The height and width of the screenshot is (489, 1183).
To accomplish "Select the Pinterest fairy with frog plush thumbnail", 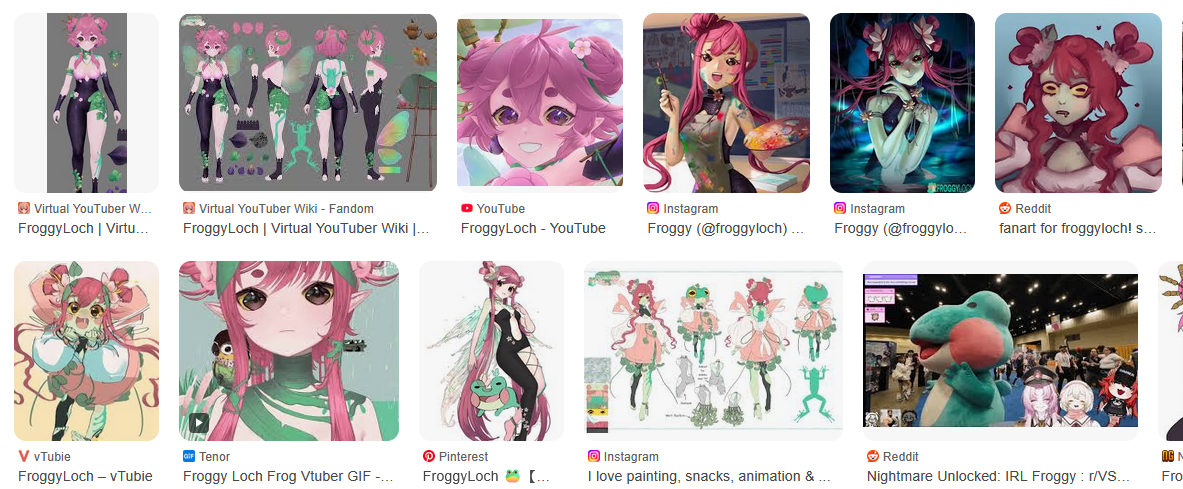I will 491,351.
